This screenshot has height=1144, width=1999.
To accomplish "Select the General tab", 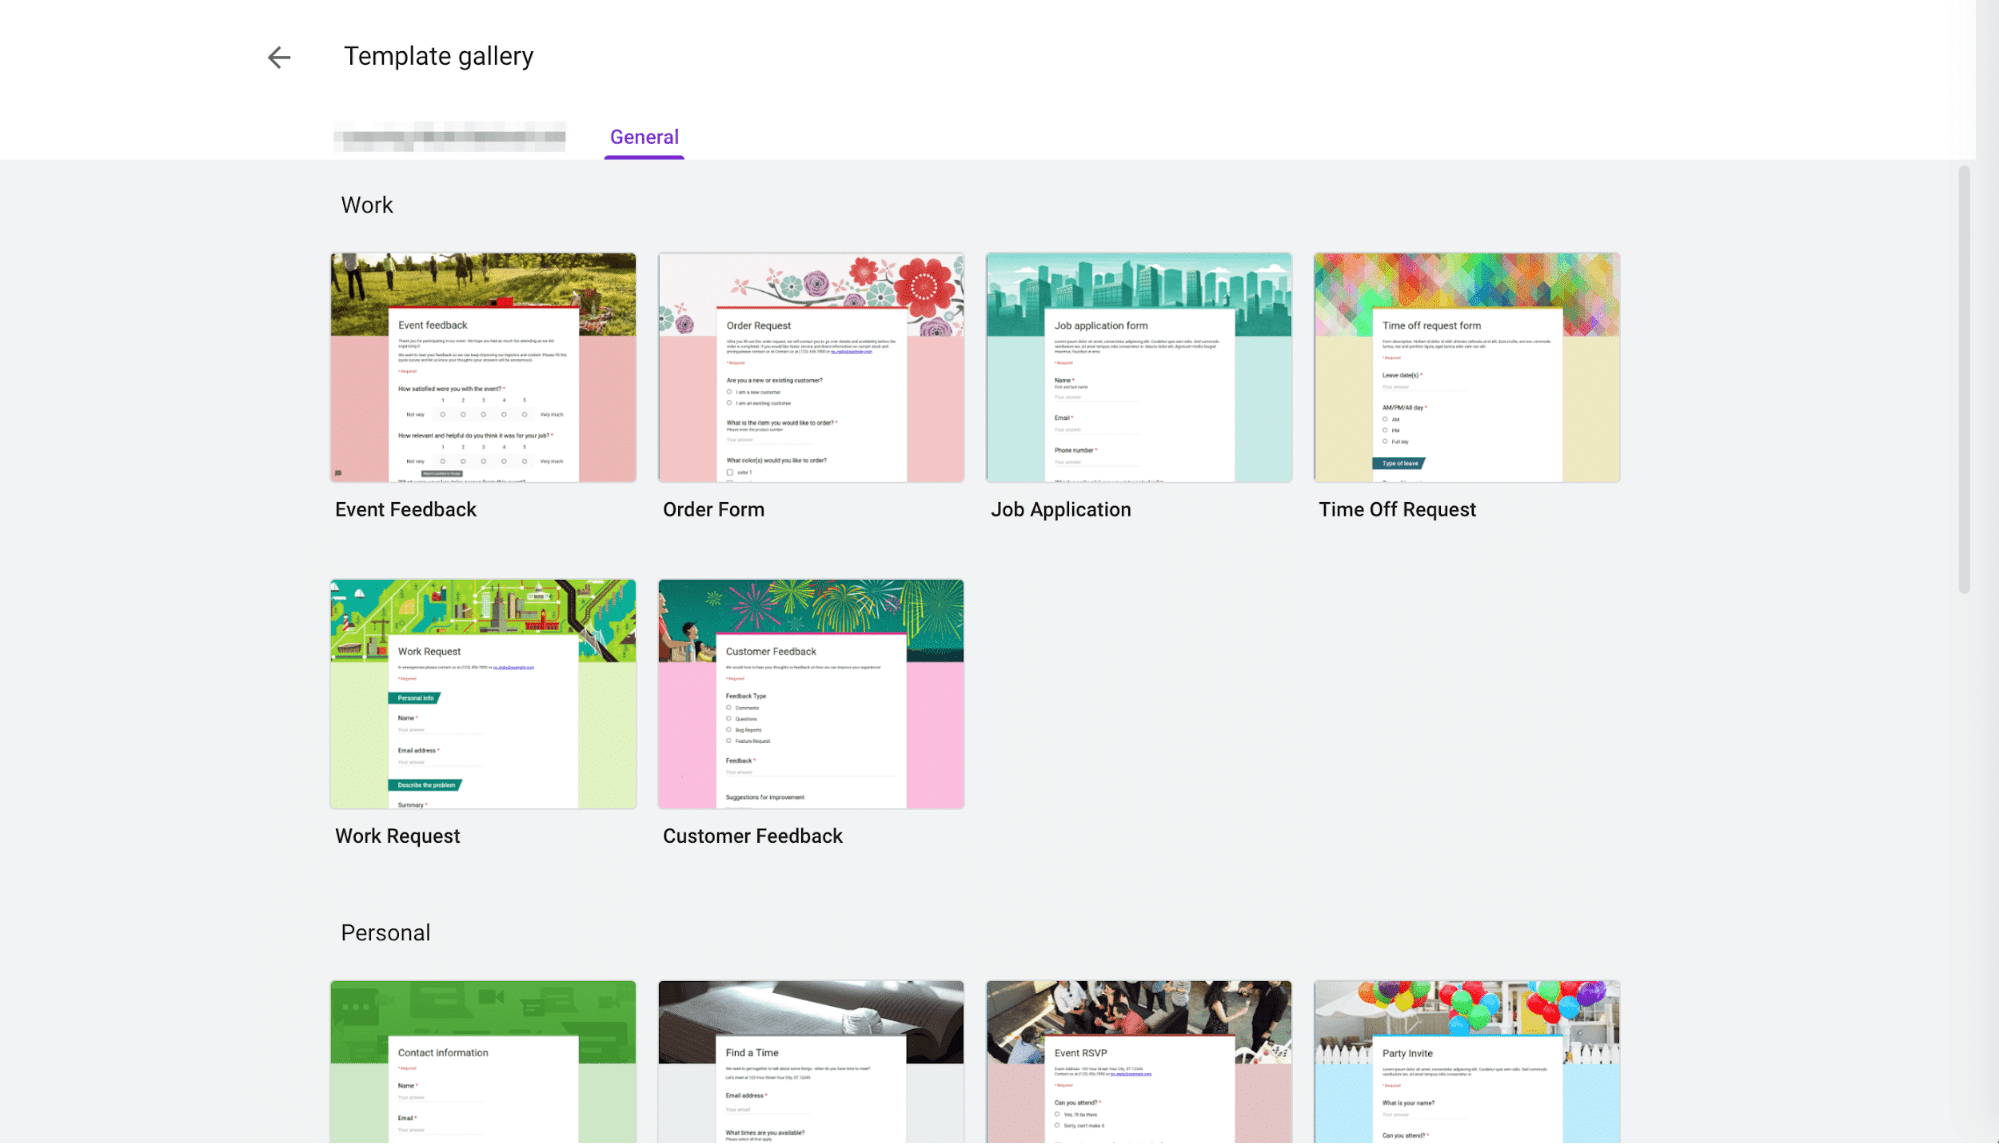I will [643, 136].
